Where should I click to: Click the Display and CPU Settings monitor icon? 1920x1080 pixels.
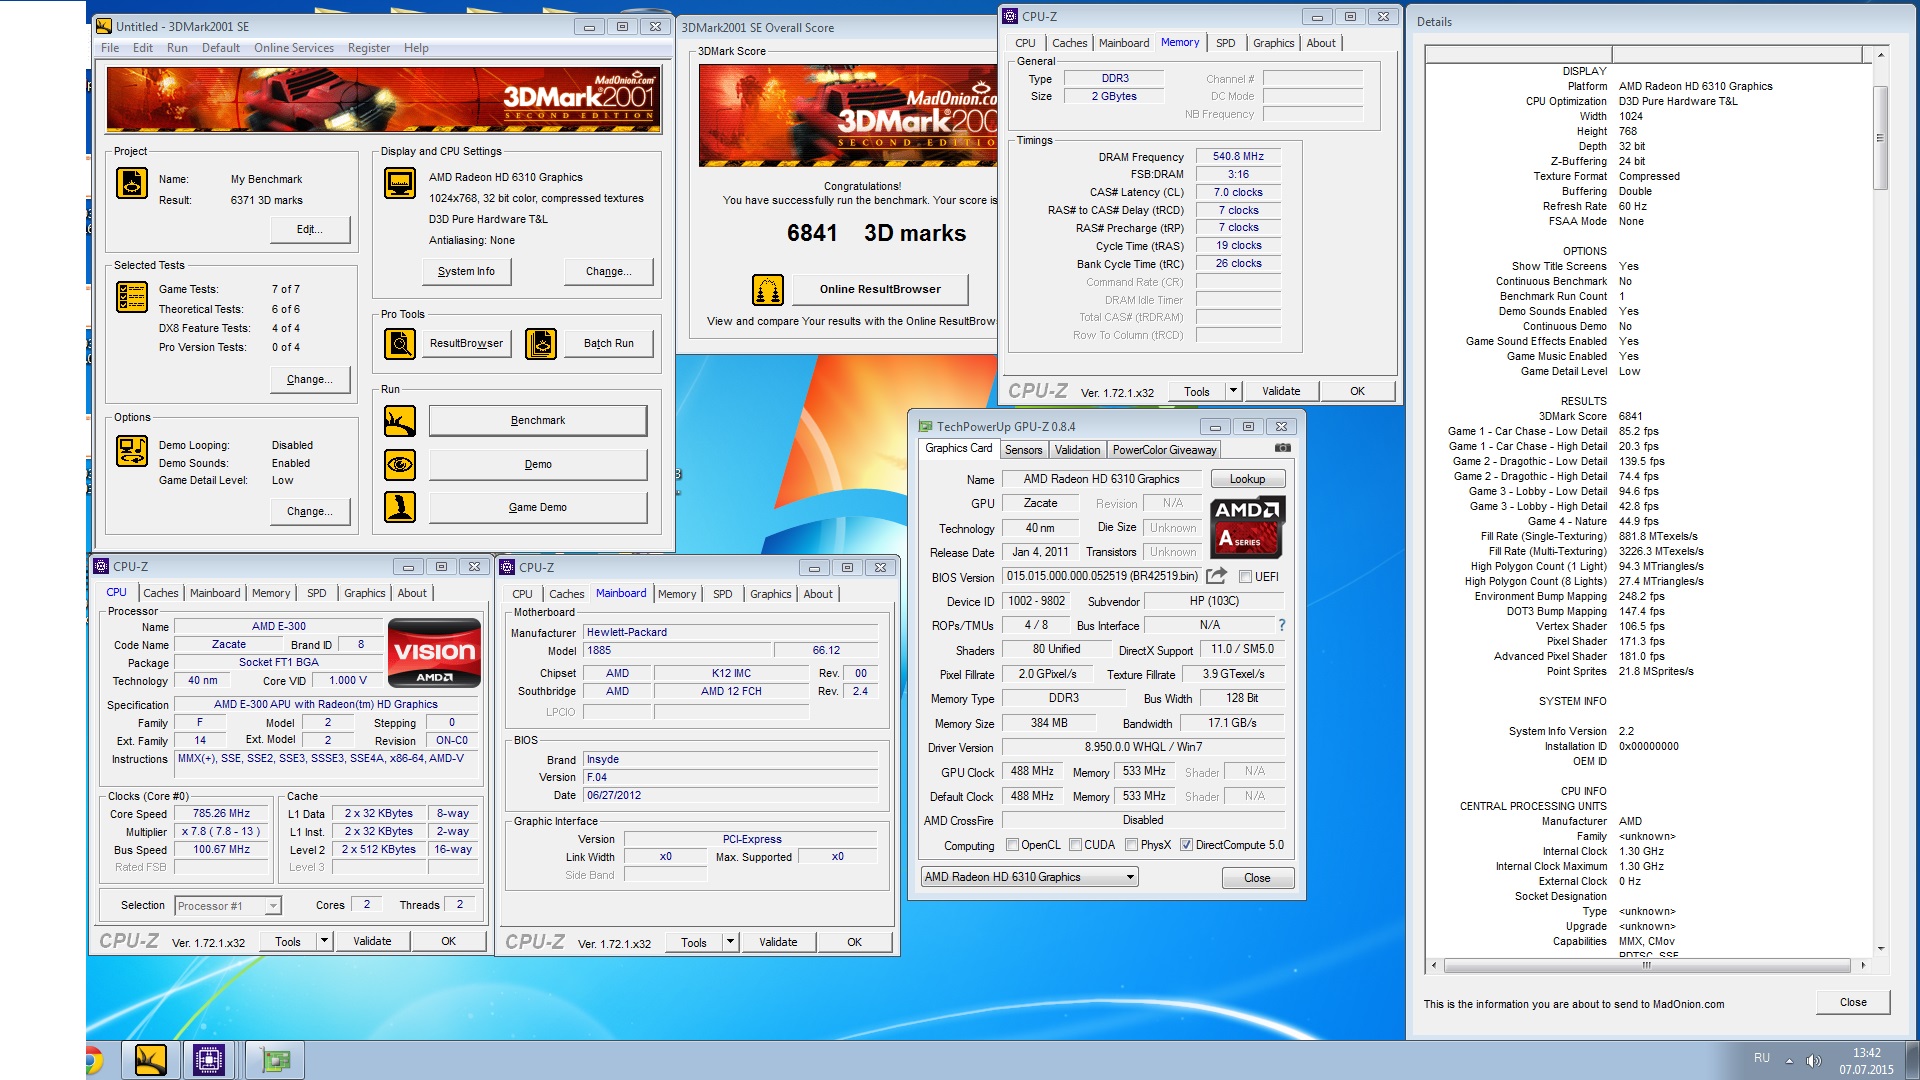400,183
